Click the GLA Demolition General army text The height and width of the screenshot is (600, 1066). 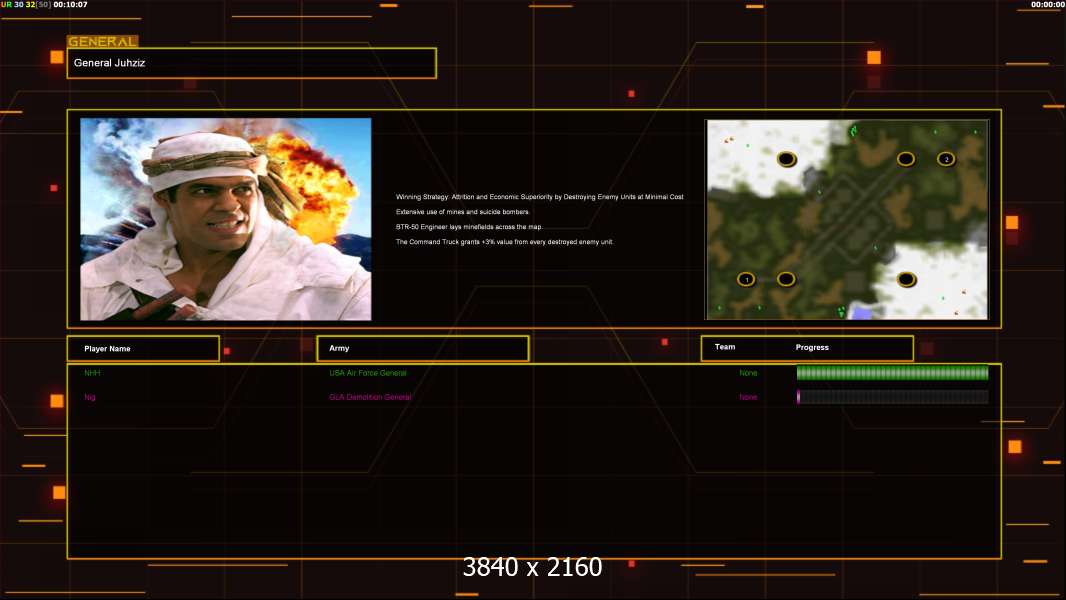(370, 398)
